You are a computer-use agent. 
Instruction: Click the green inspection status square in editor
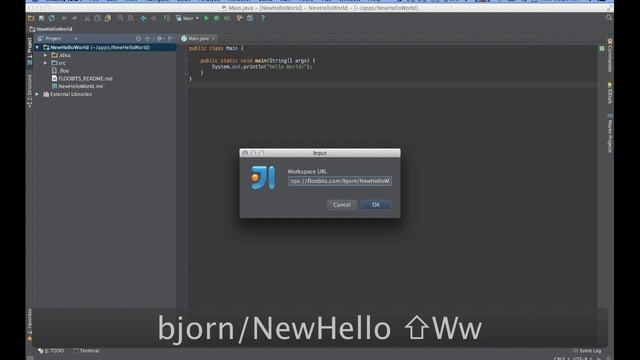[x=602, y=49]
